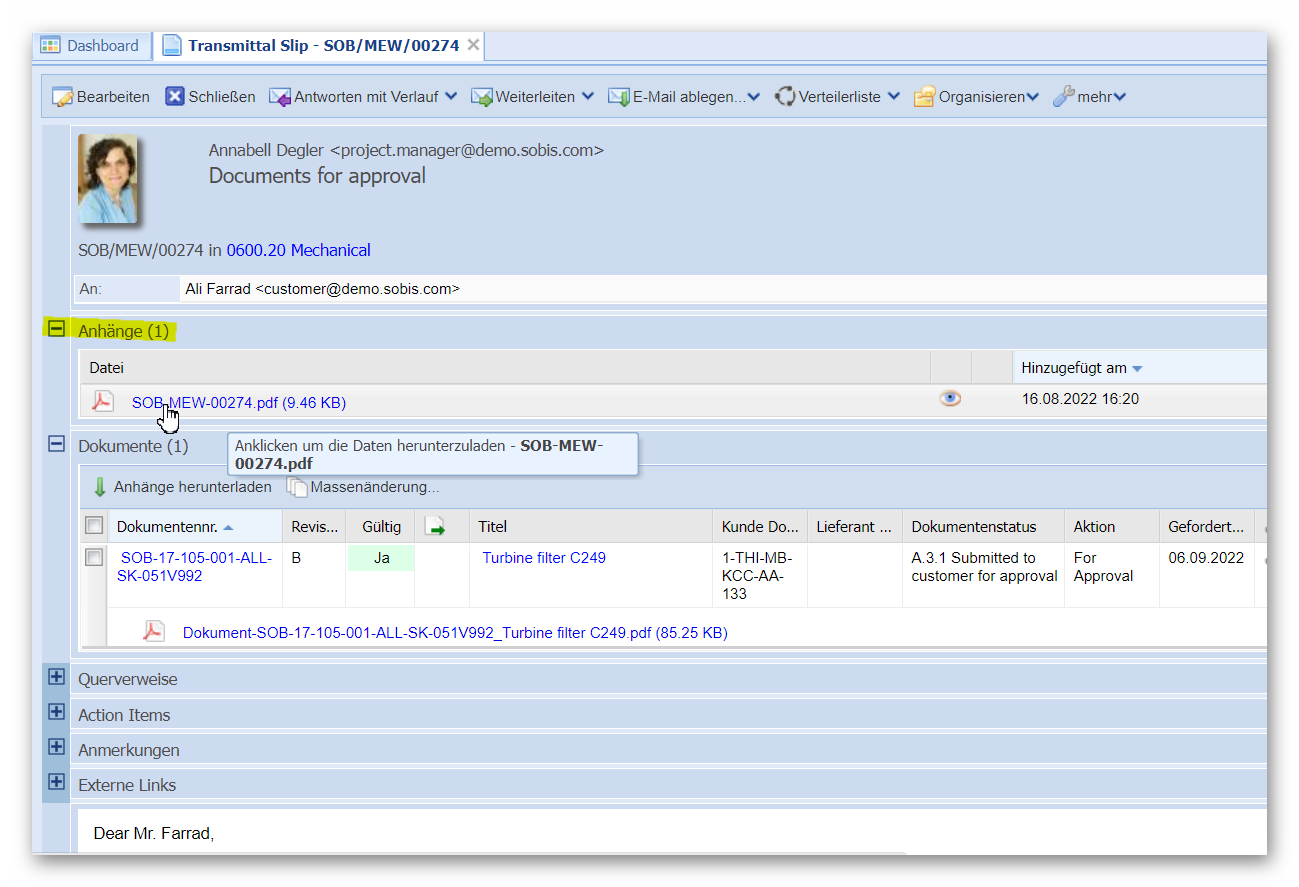Viewport: 1299px width, 887px height.
Task: Click the green arrow column header icon
Action: pyautogui.click(x=435, y=527)
